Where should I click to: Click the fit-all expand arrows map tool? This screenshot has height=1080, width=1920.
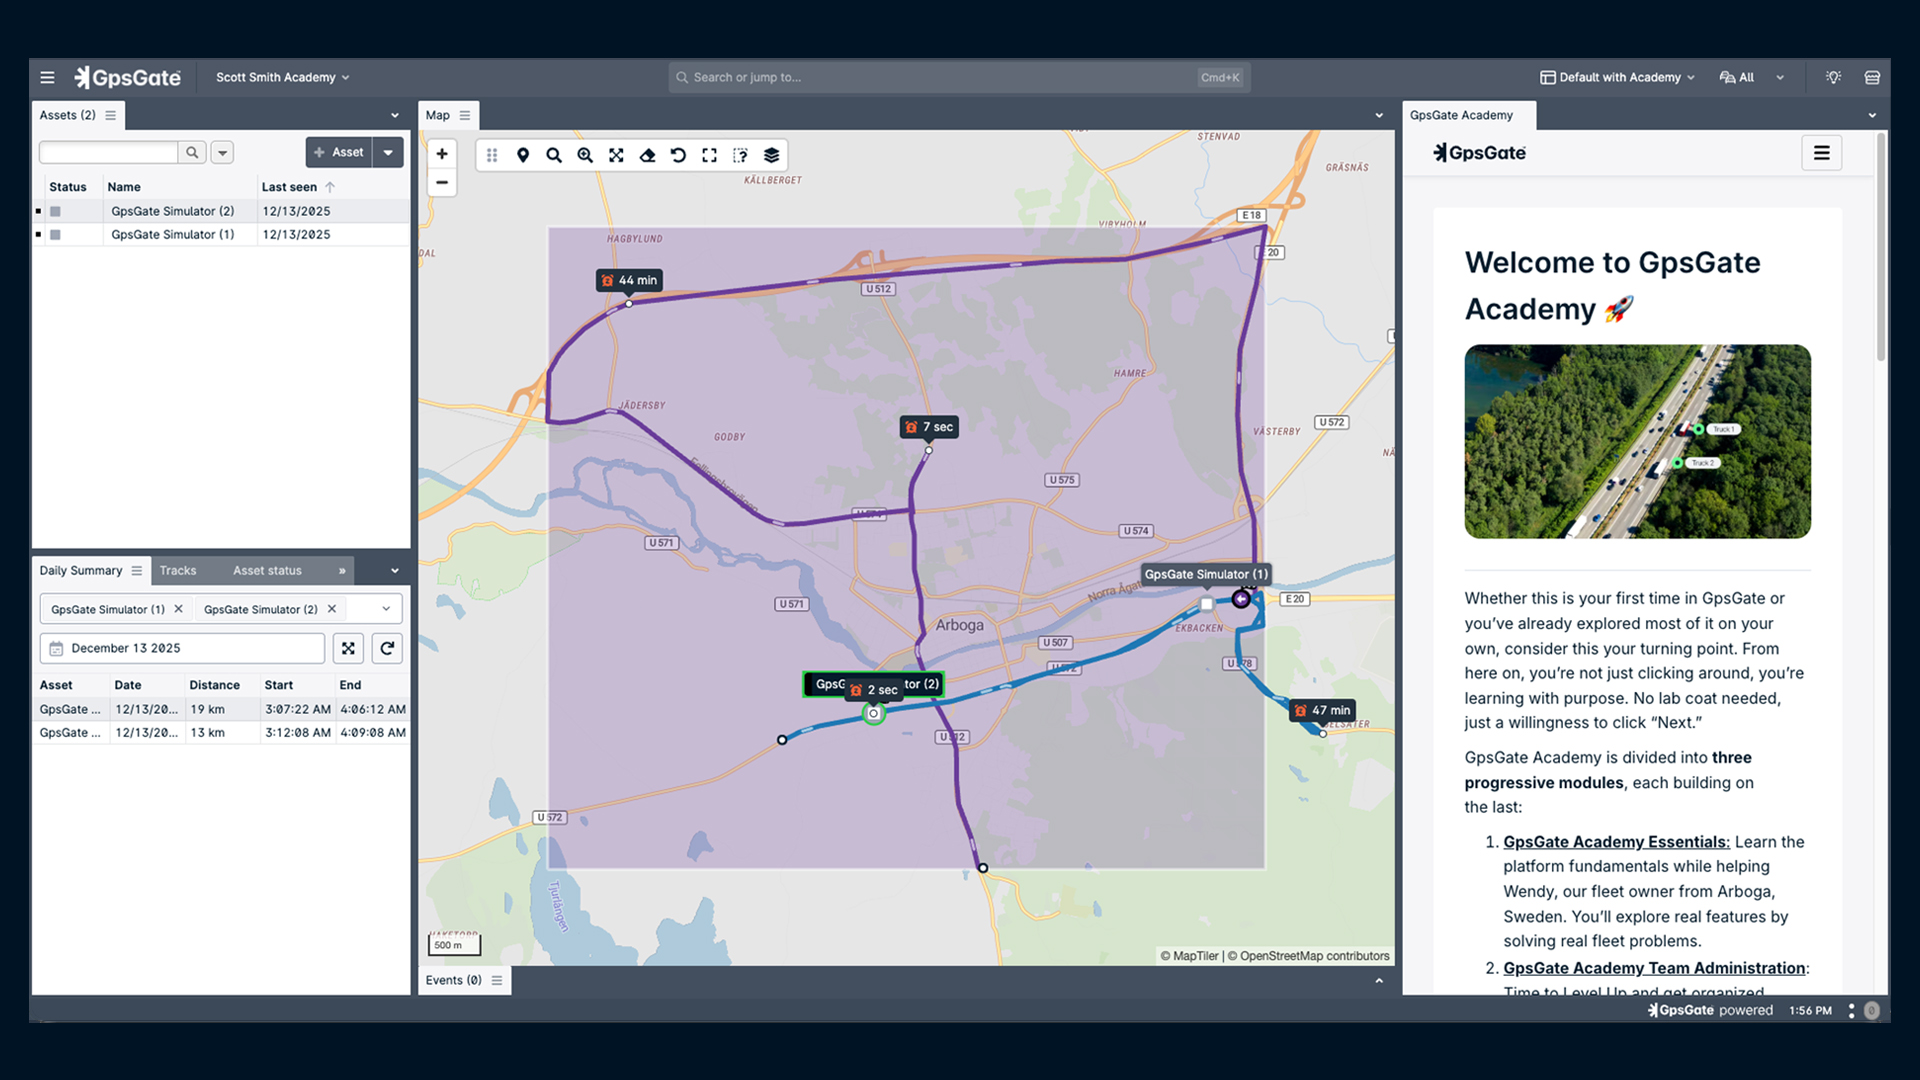(616, 155)
